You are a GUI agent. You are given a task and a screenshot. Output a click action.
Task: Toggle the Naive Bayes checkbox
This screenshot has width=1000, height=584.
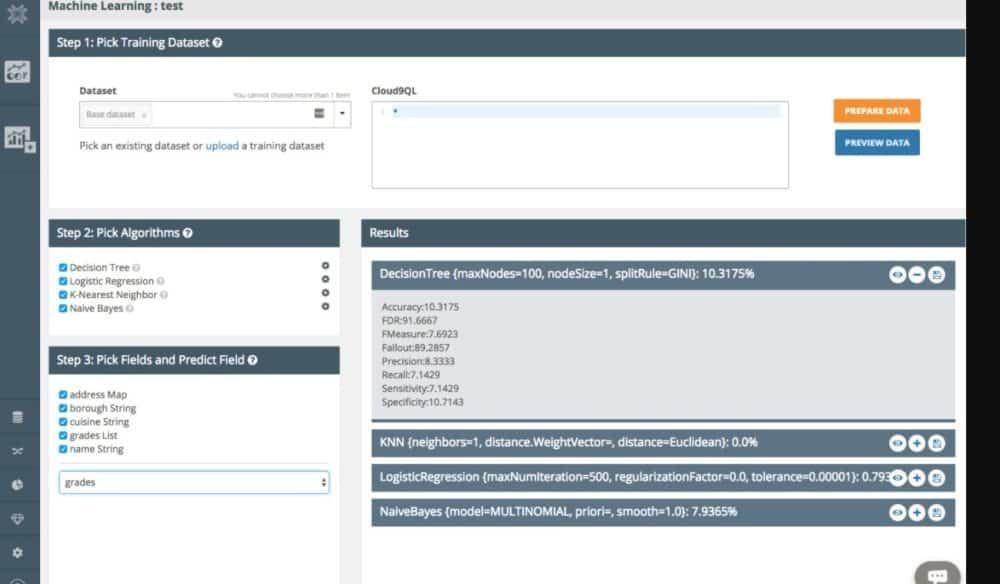[x=63, y=308]
